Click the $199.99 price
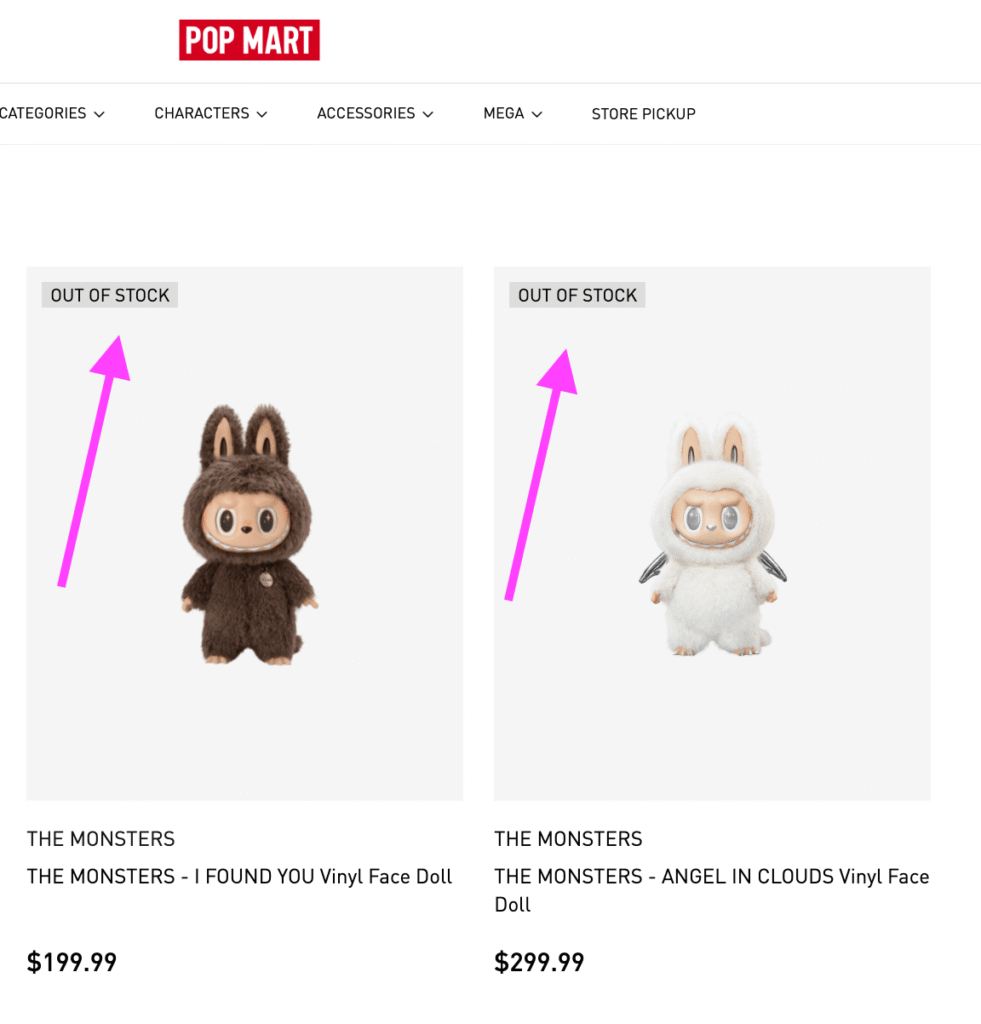981x1024 pixels. point(72,962)
